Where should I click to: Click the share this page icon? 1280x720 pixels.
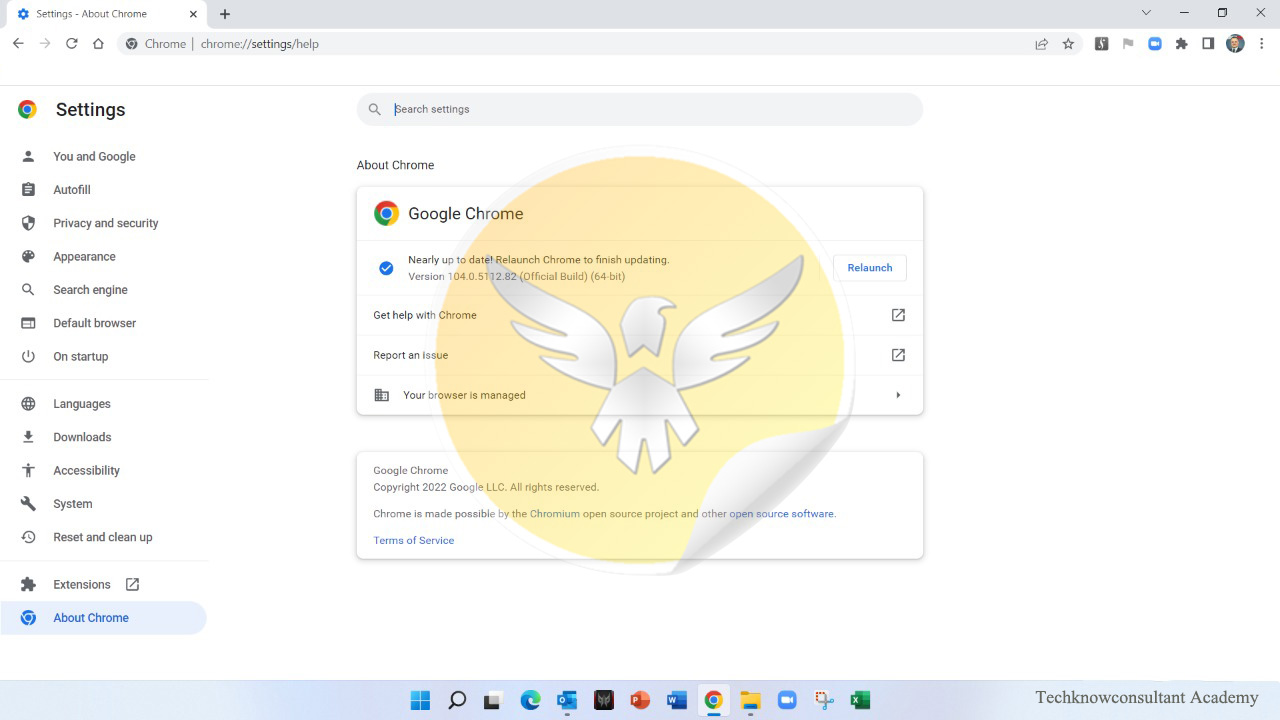click(x=1041, y=44)
